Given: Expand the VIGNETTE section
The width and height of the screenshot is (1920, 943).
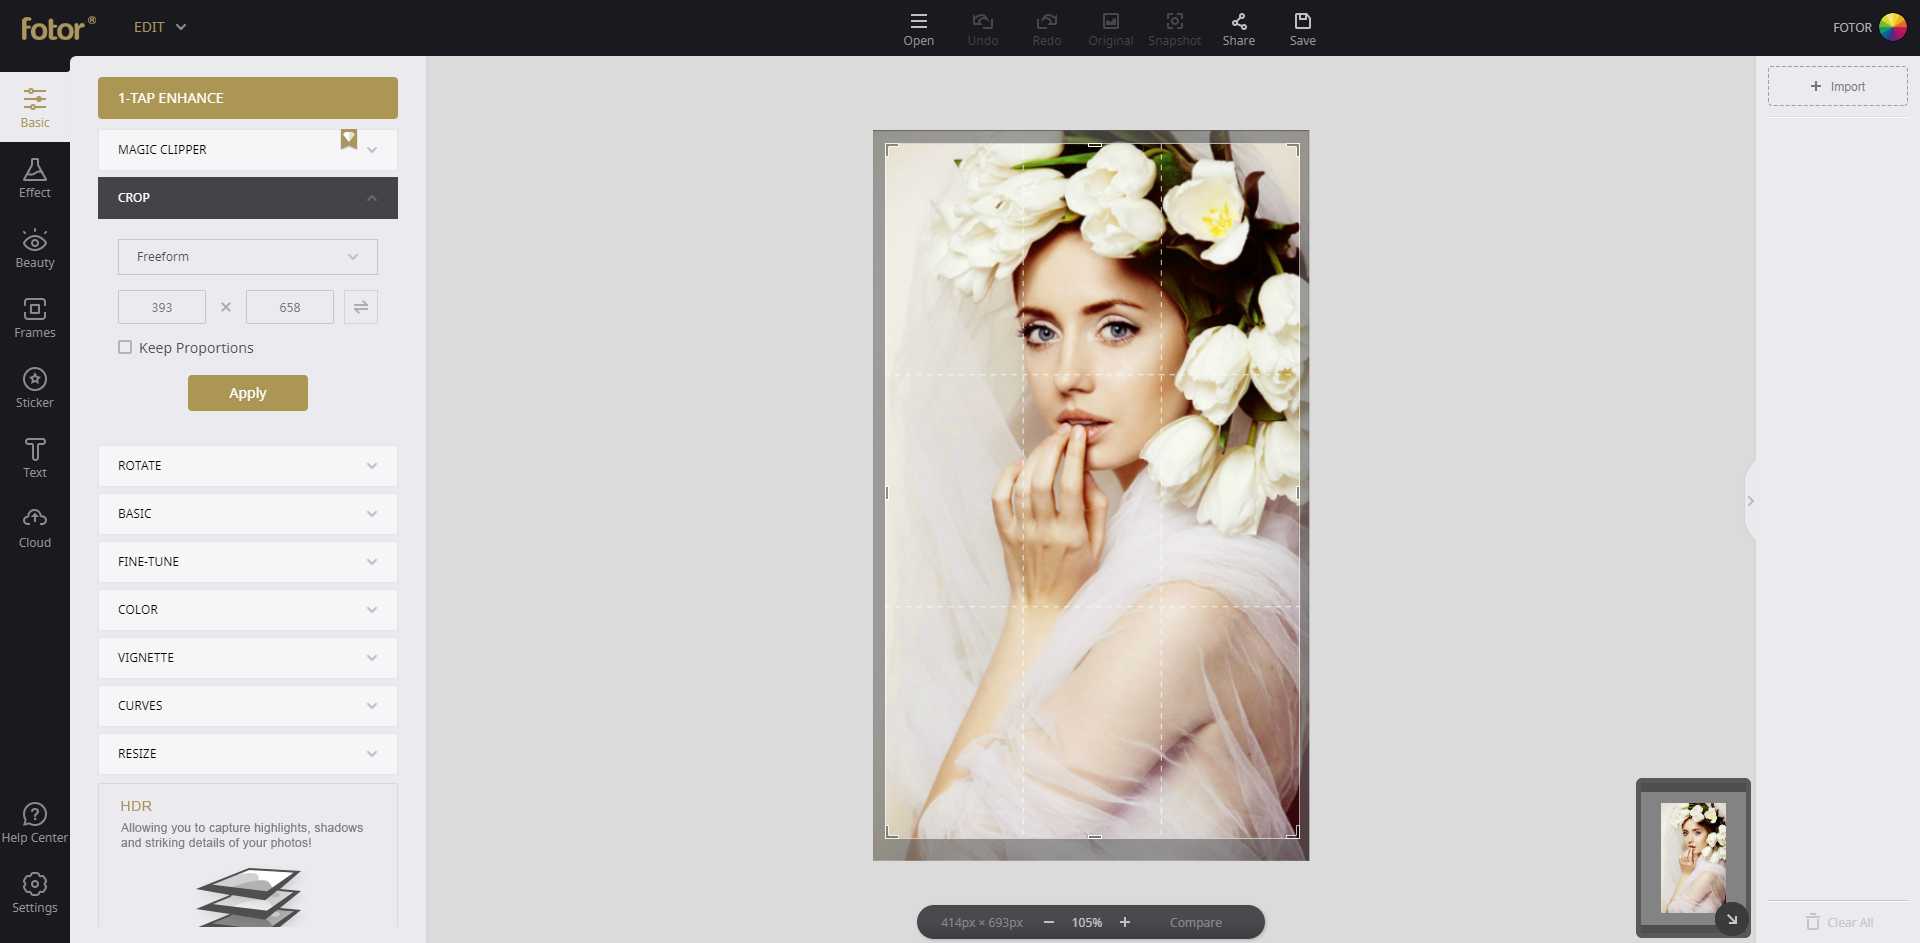Looking at the screenshot, I should click(x=247, y=657).
